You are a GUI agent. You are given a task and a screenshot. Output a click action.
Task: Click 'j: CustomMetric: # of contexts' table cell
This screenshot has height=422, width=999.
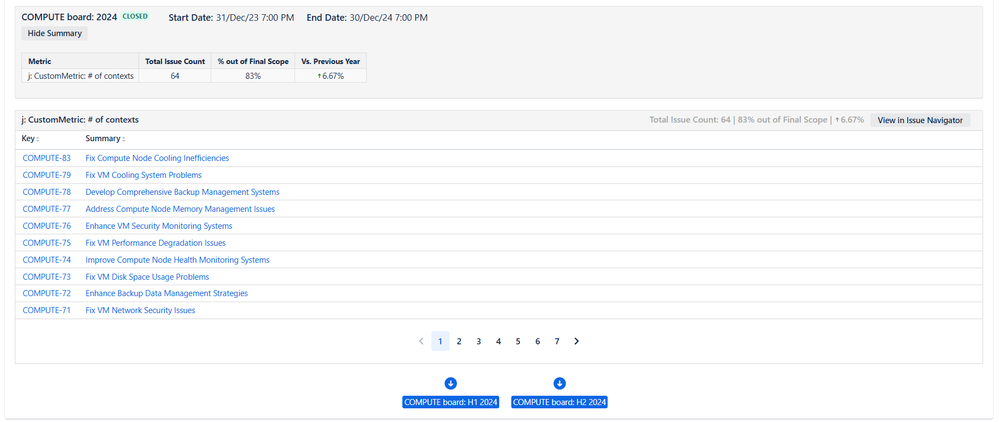[80, 76]
